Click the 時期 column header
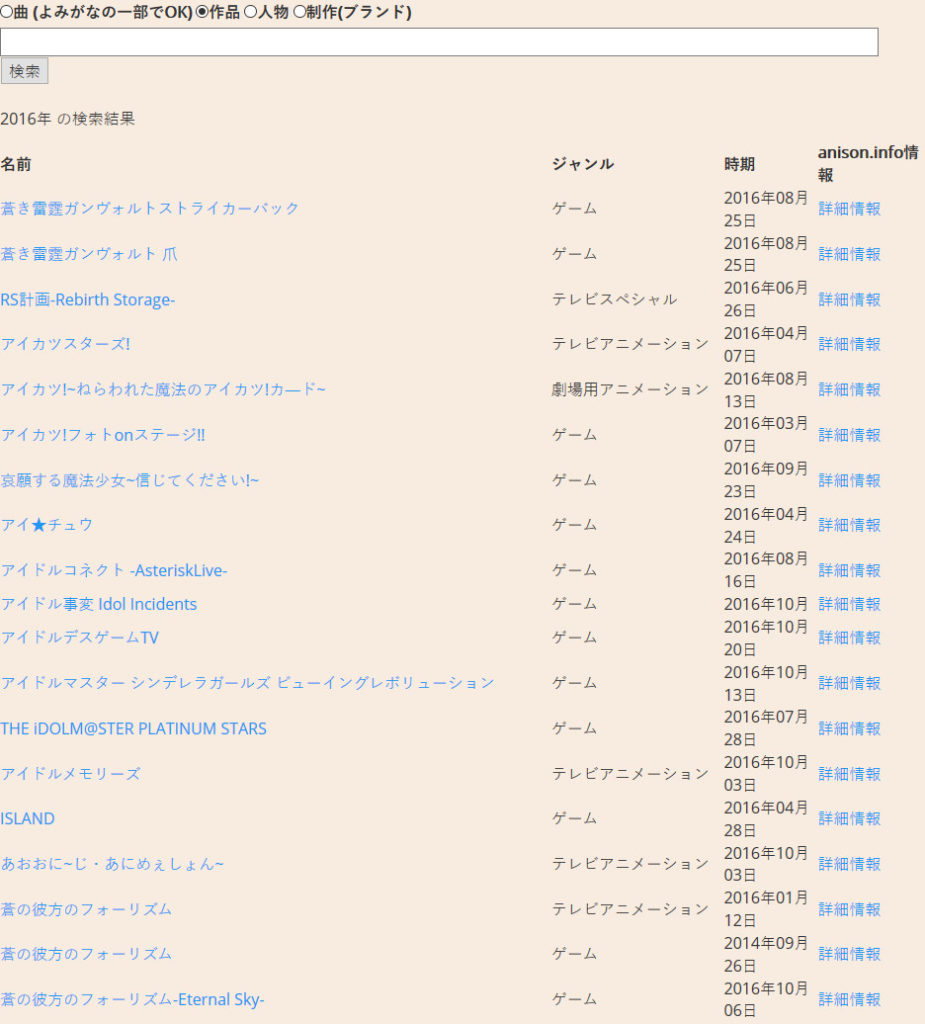Viewport: 925px width, 1024px height. coord(739,164)
